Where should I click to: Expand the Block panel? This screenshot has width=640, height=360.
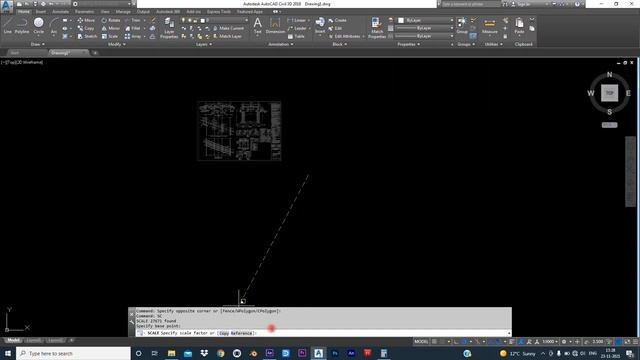coord(339,44)
